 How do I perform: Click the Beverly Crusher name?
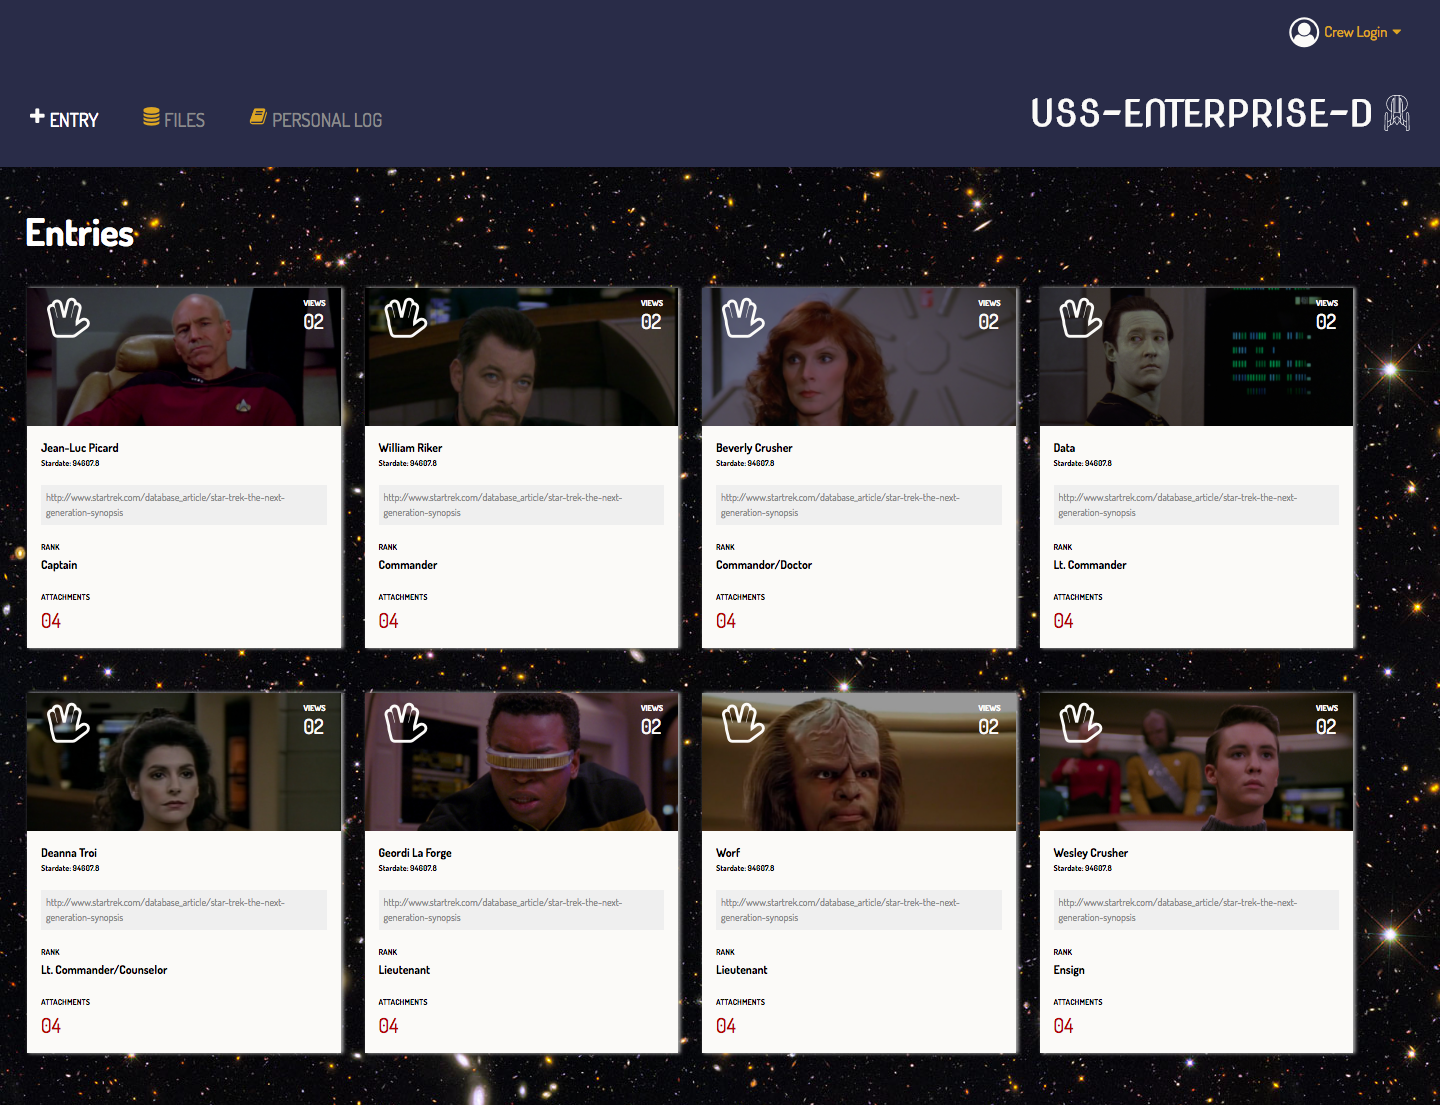(x=754, y=448)
